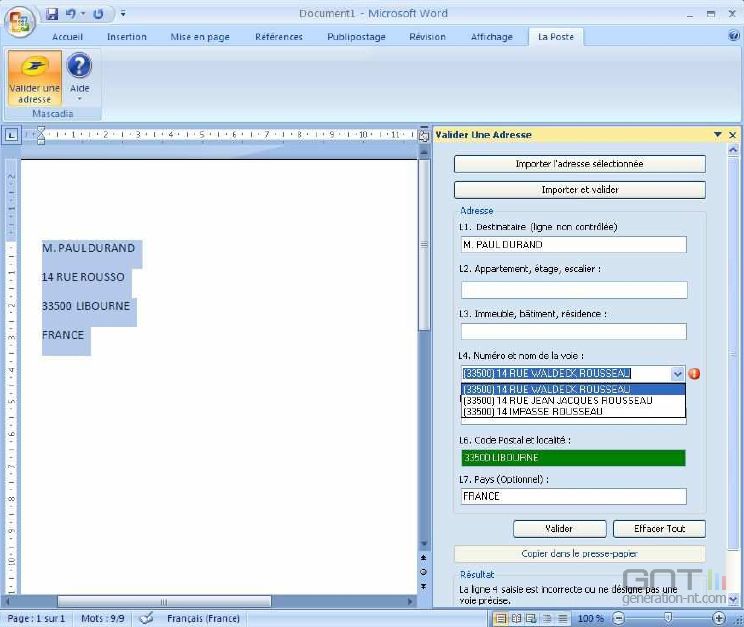
Task: Click the Effacer Tout button
Action: [x=659, y=529]
